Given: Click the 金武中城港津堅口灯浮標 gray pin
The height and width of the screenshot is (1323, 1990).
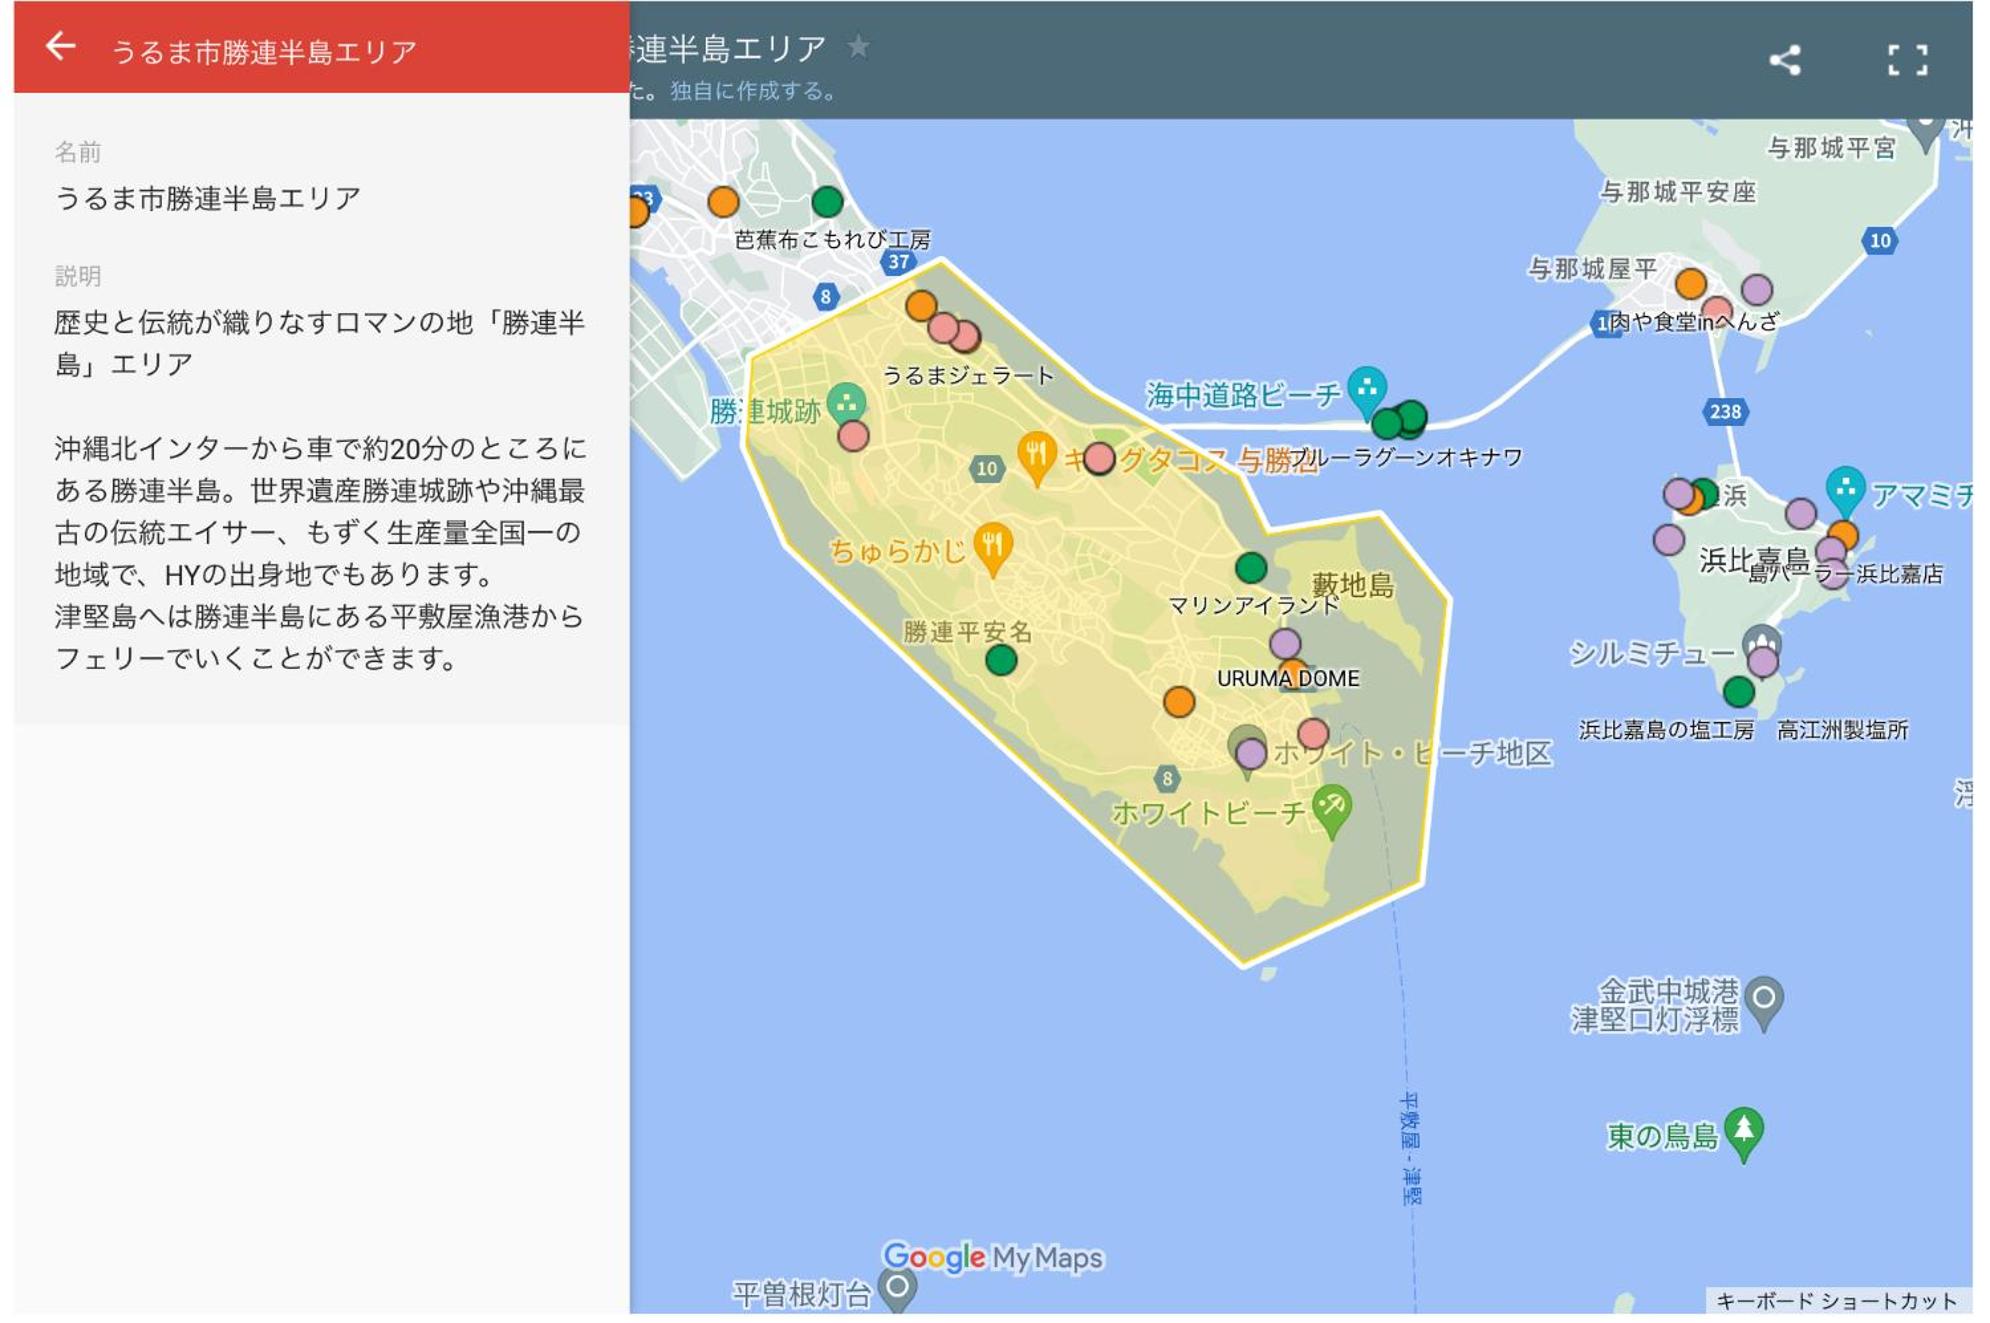Looking at the screenshot, I should point(1764,1002).
